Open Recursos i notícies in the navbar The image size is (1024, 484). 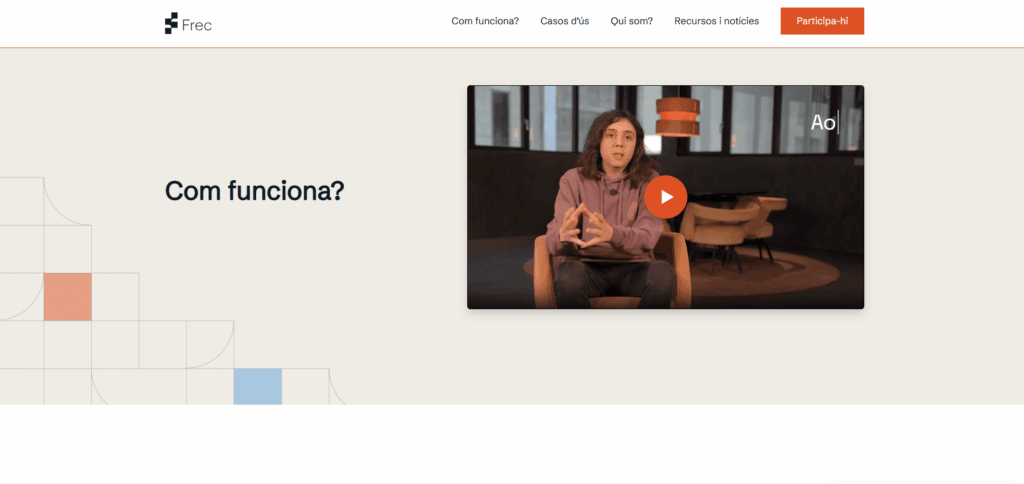[x=716, y=21]
